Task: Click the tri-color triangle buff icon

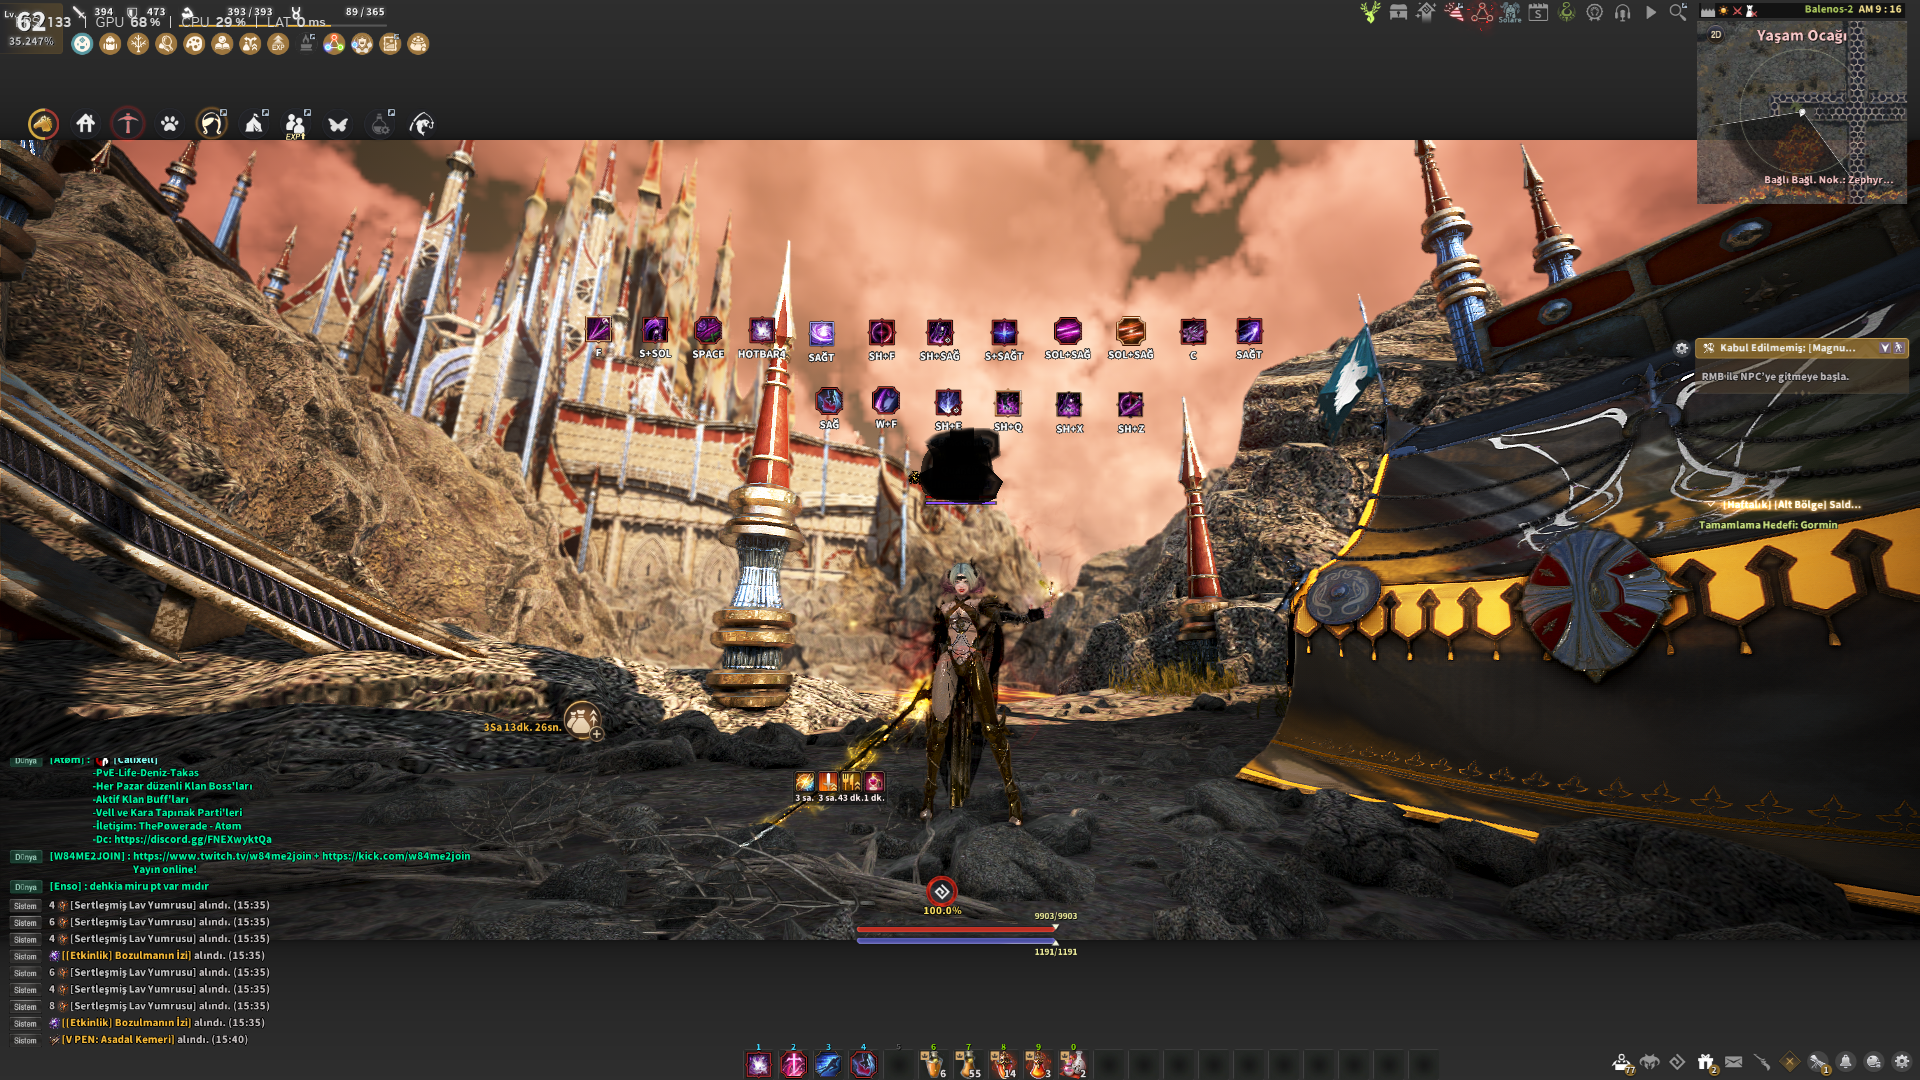Action: point(334,44)
